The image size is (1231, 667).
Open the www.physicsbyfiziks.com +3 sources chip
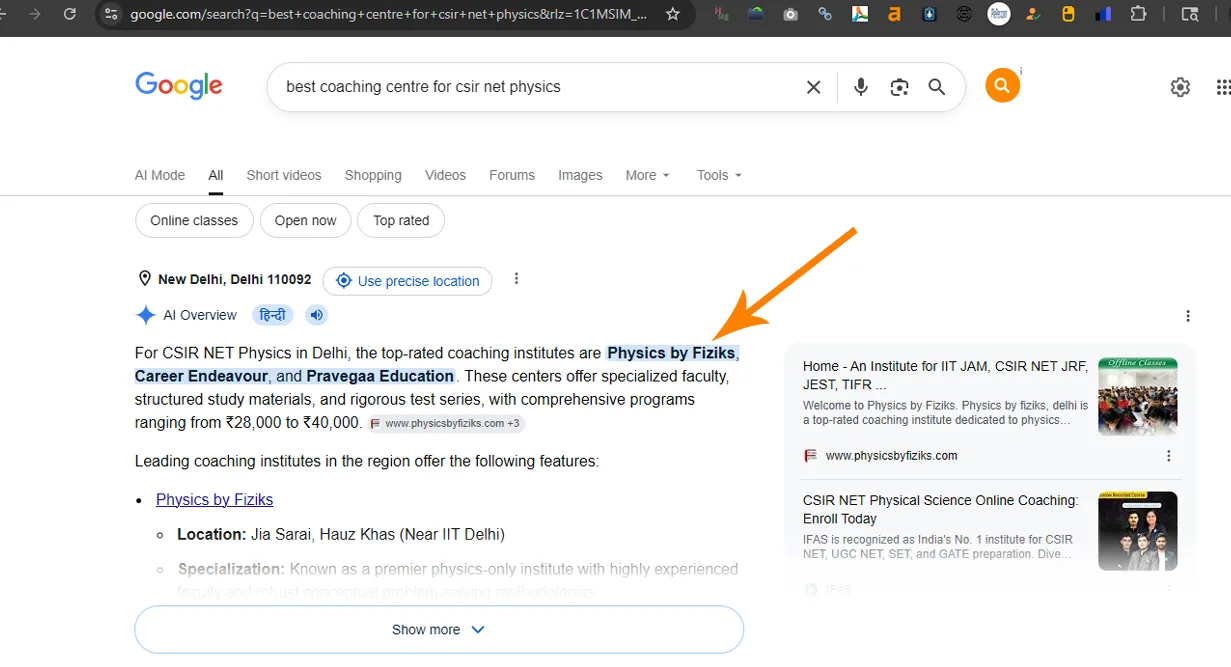click(x=445, y=423)
